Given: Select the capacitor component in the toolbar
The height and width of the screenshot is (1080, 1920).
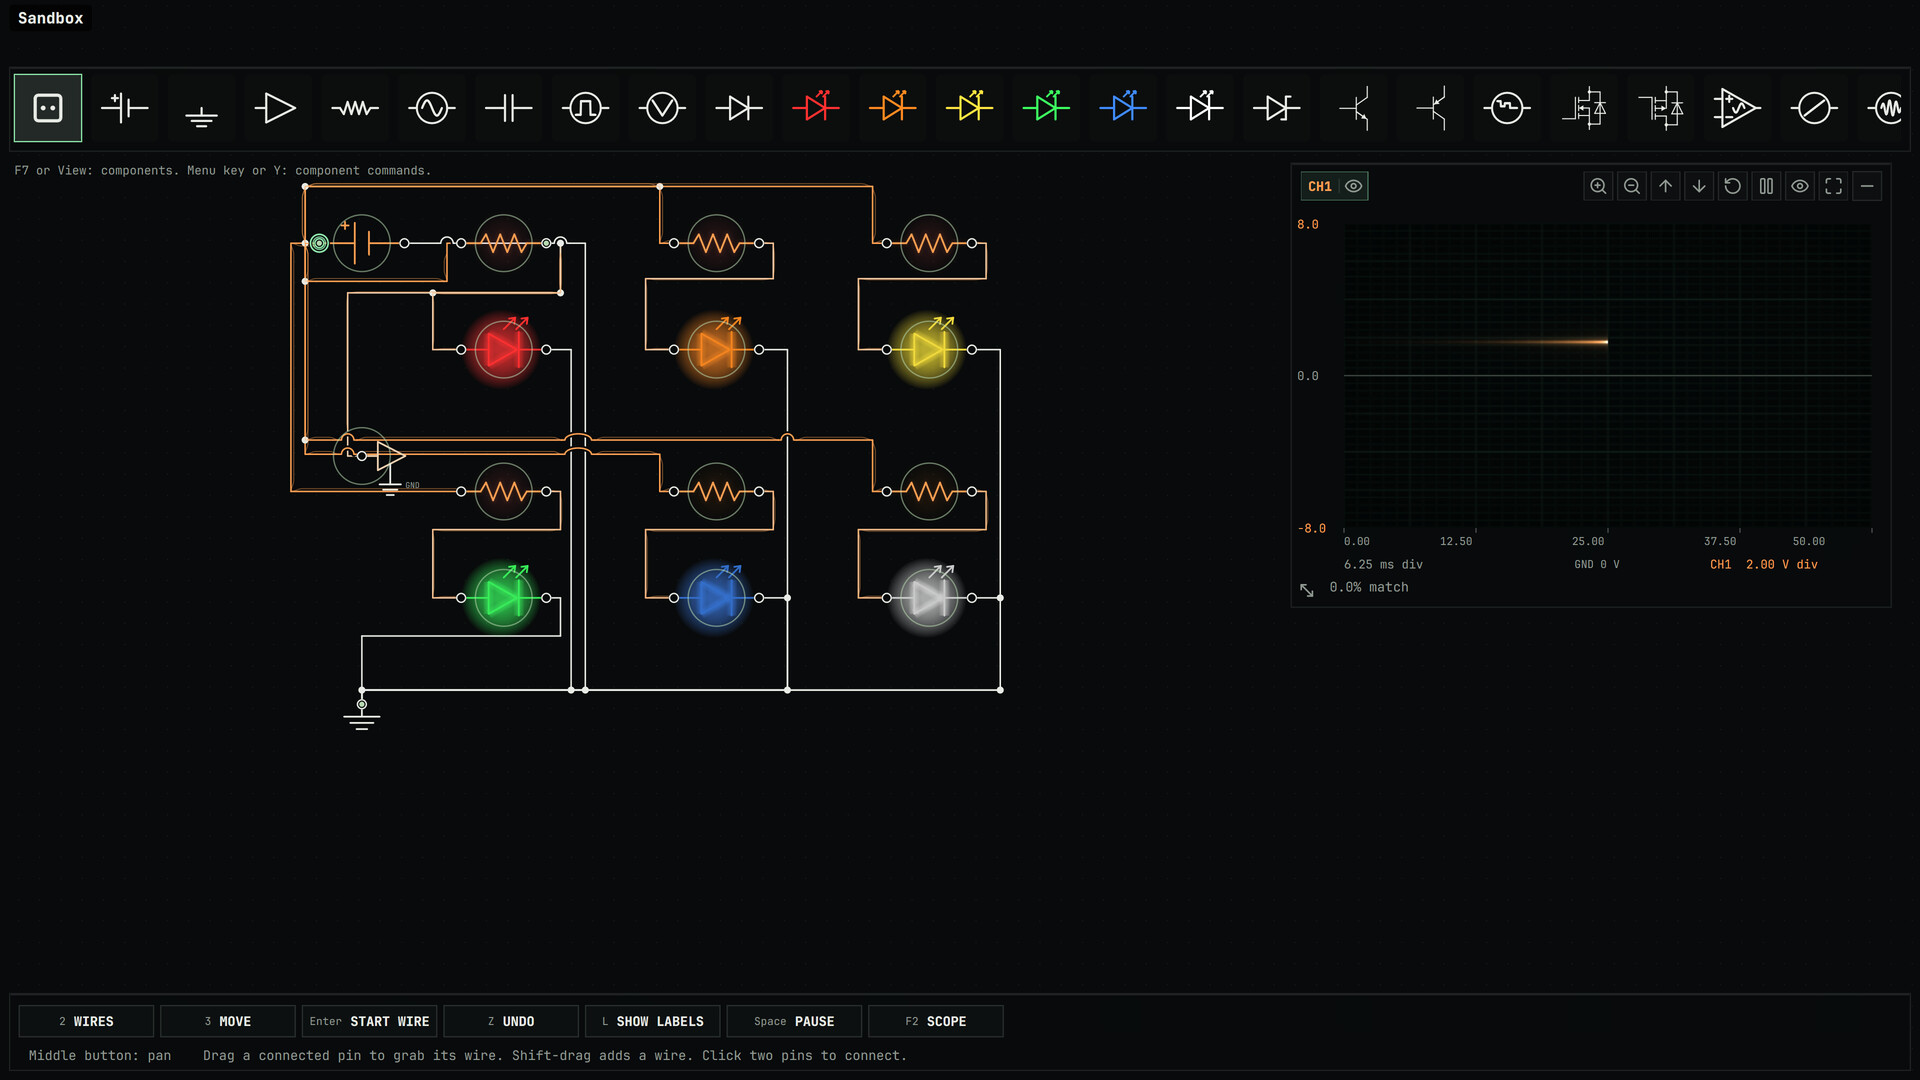Looking at the screenshot, I should [509, 108].
